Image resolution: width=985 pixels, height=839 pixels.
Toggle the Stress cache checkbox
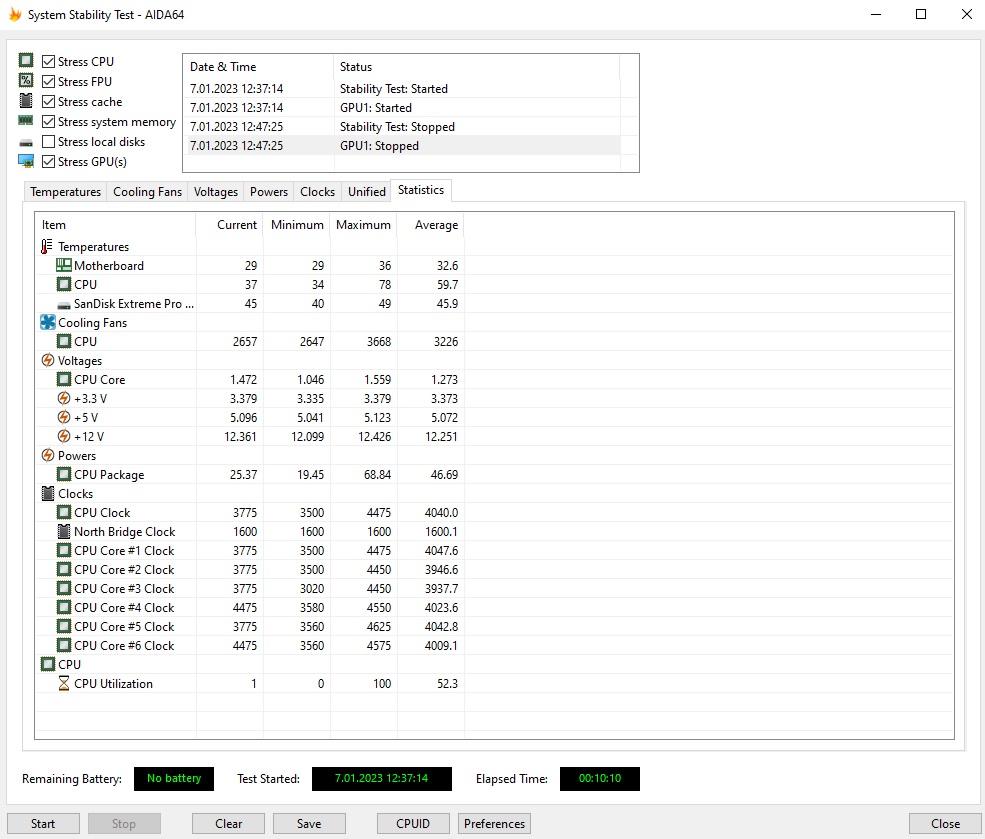pos(48,102)
